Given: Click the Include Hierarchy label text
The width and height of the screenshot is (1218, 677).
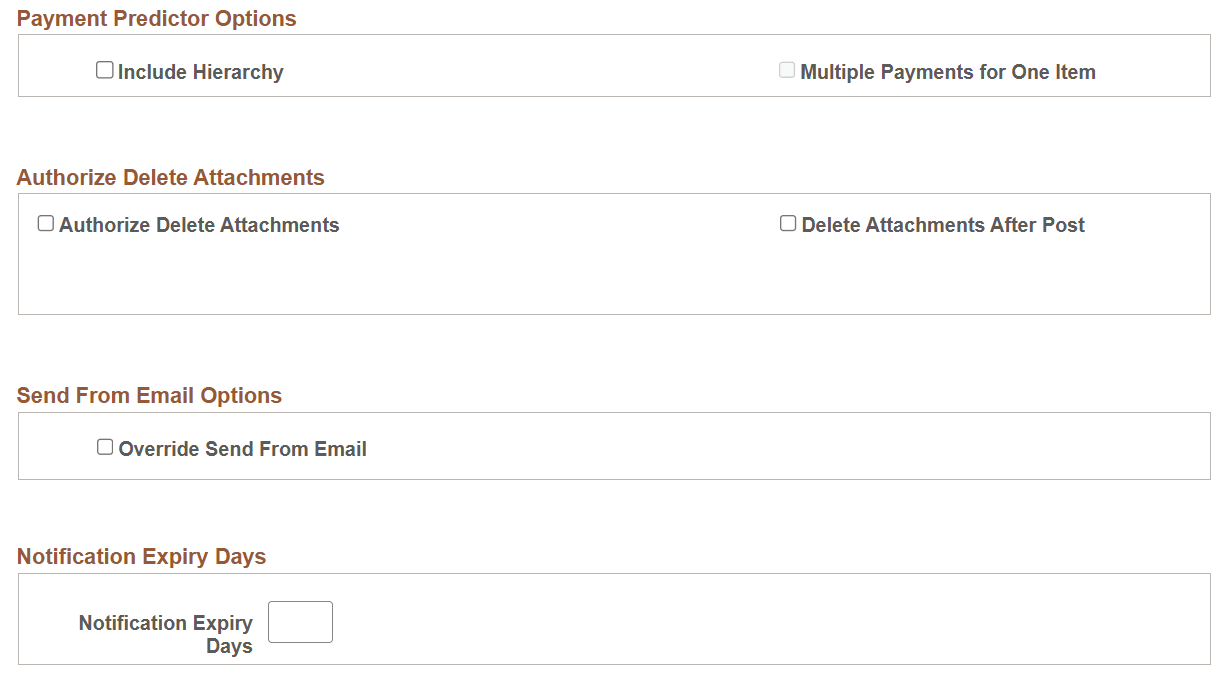Looking at the screenshot, I should (200, 71).
